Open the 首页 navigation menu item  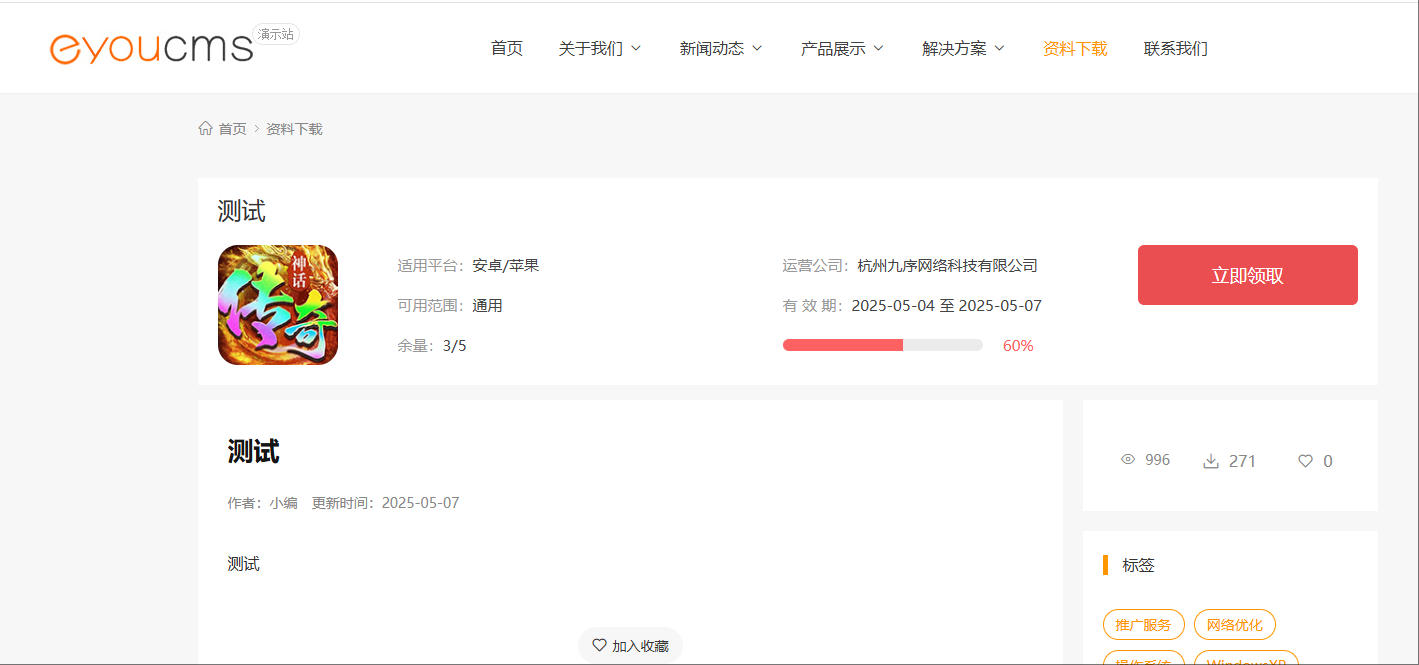pos(507,48)
